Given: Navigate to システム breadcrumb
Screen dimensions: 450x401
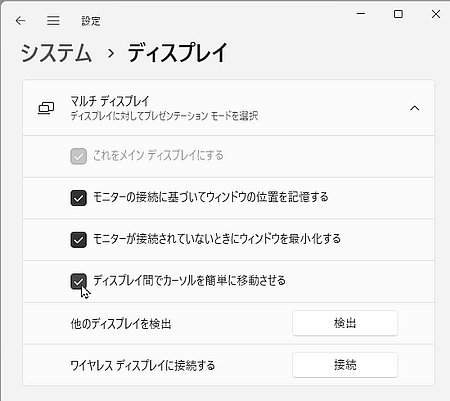Looking at the screenshot, I should click(x=56, y=53).
